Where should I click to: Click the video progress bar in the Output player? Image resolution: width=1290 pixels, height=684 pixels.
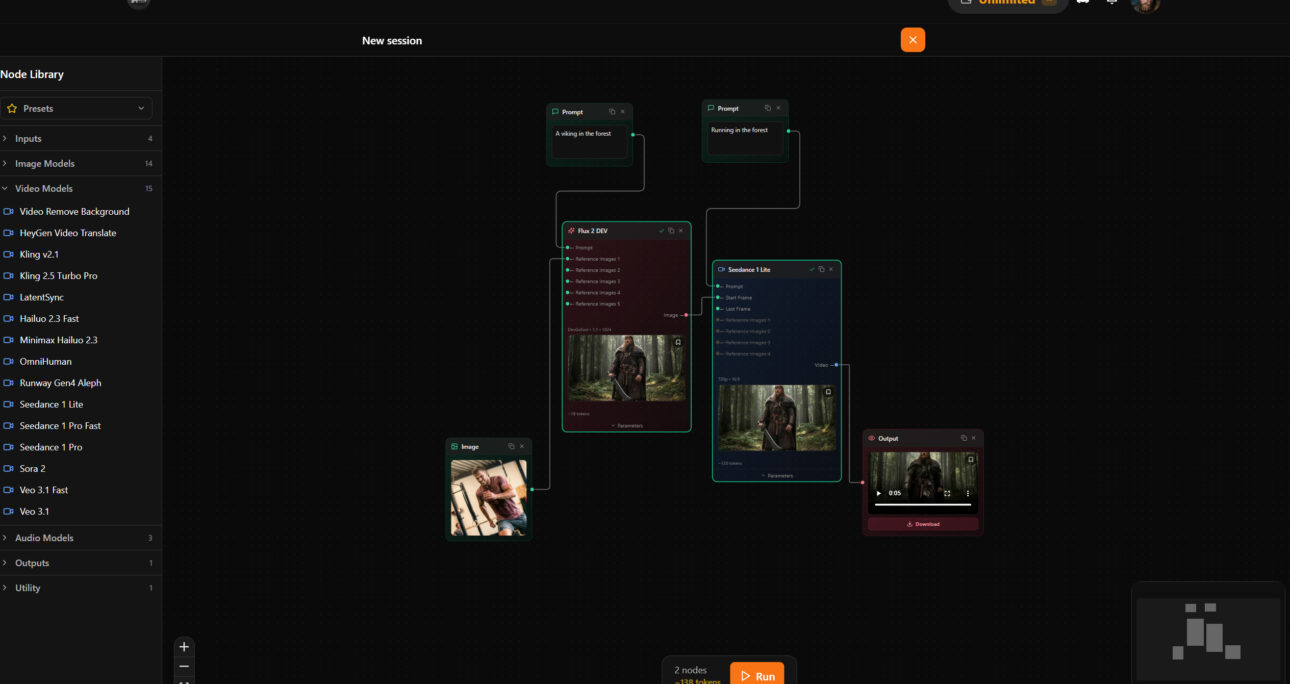click(x=922, y=505)
